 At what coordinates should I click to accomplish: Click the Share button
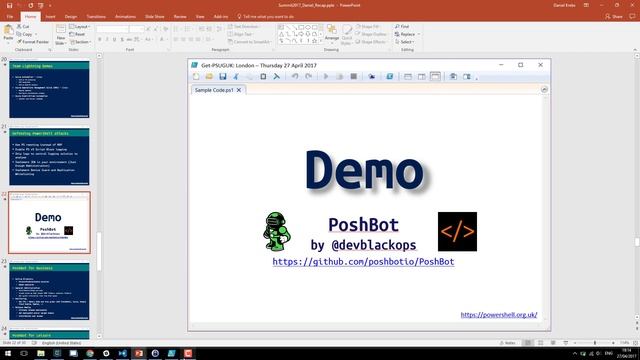pos(613,17)
